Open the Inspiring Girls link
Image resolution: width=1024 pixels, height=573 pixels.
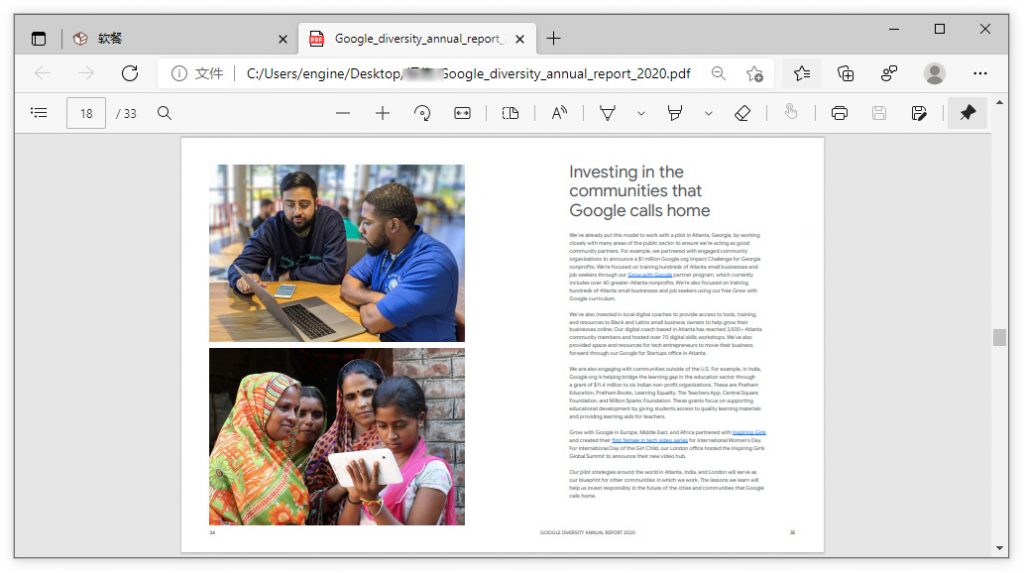click(x=748, y=433)
